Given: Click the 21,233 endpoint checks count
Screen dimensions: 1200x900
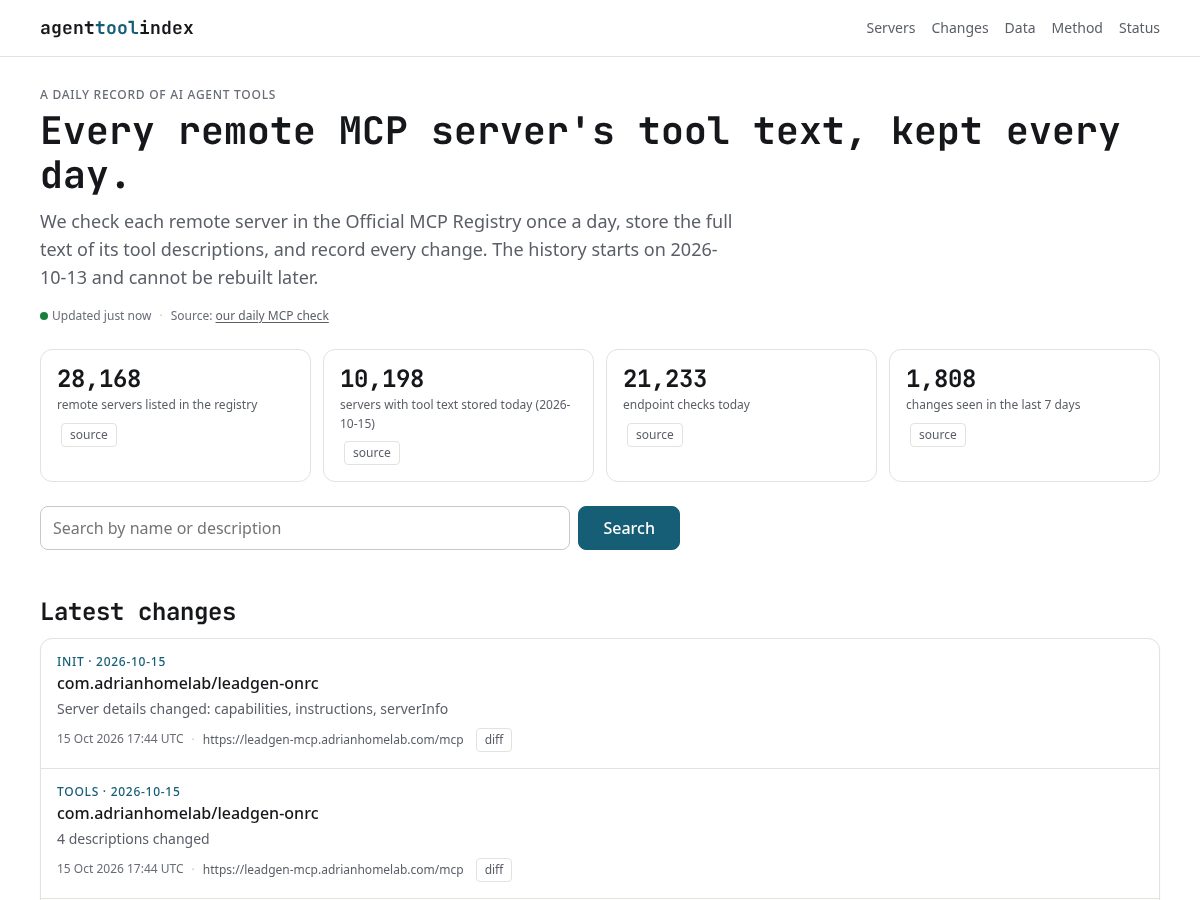Looking at the screenshot, I should pos(665,379).
